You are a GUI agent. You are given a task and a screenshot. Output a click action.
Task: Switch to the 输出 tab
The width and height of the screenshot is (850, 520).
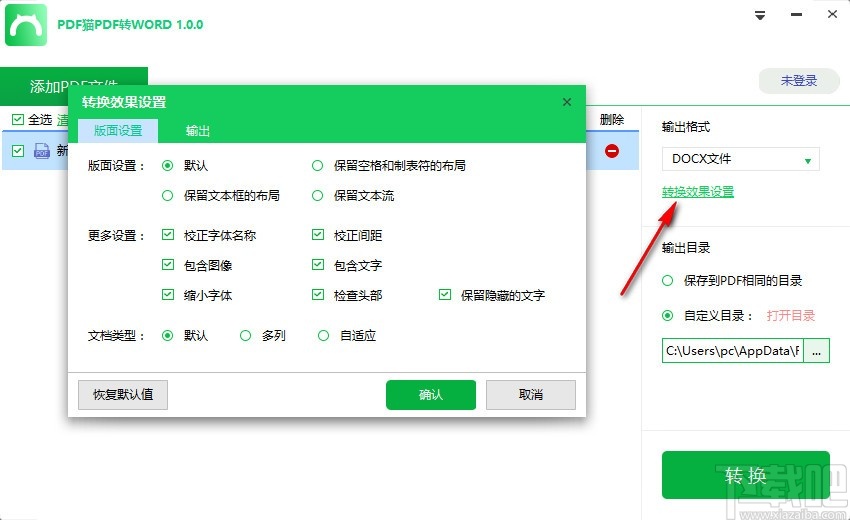[197, 131]
